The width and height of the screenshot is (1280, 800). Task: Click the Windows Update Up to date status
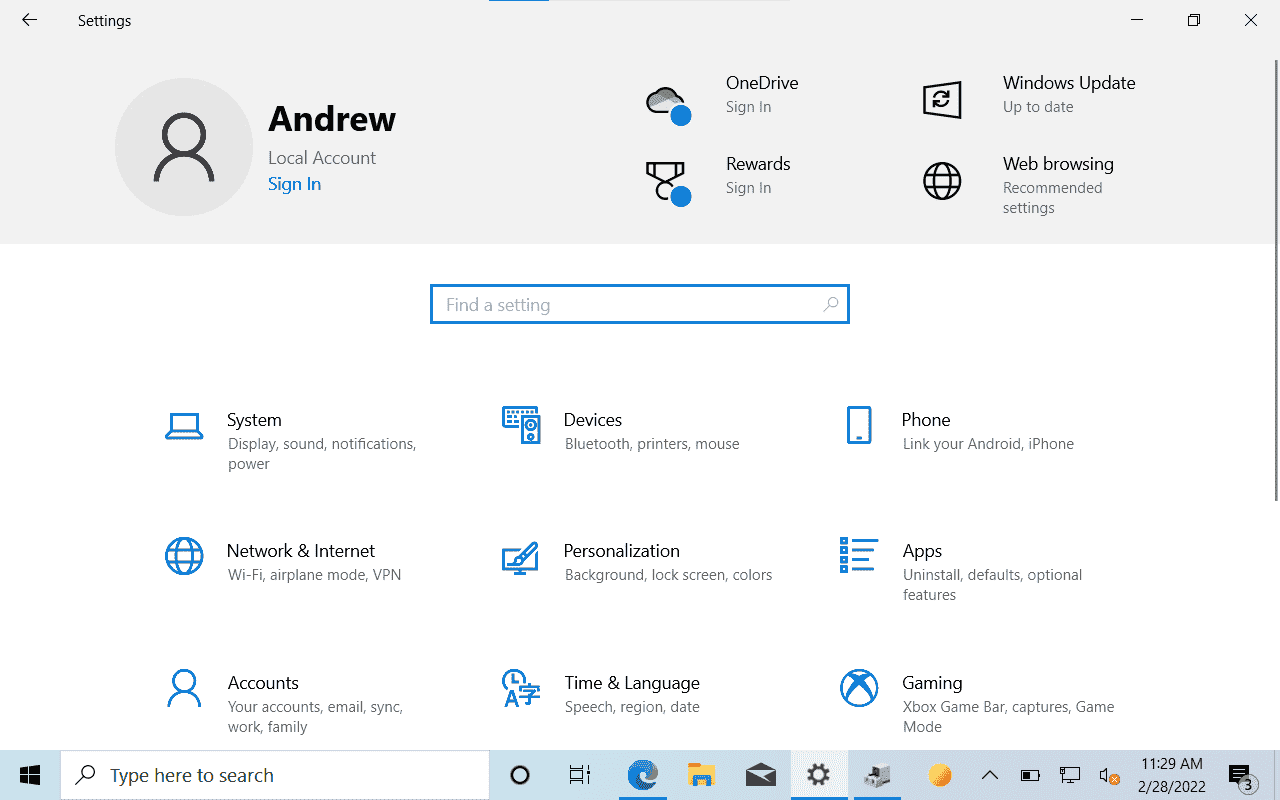pyautogui.click(x=1038, y=107)
